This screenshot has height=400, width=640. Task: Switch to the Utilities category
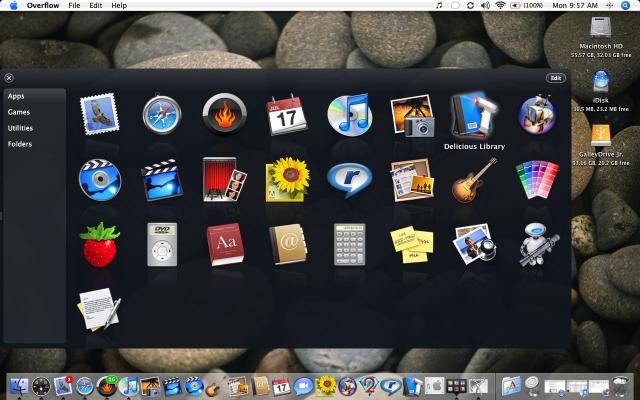click(21, 128)
